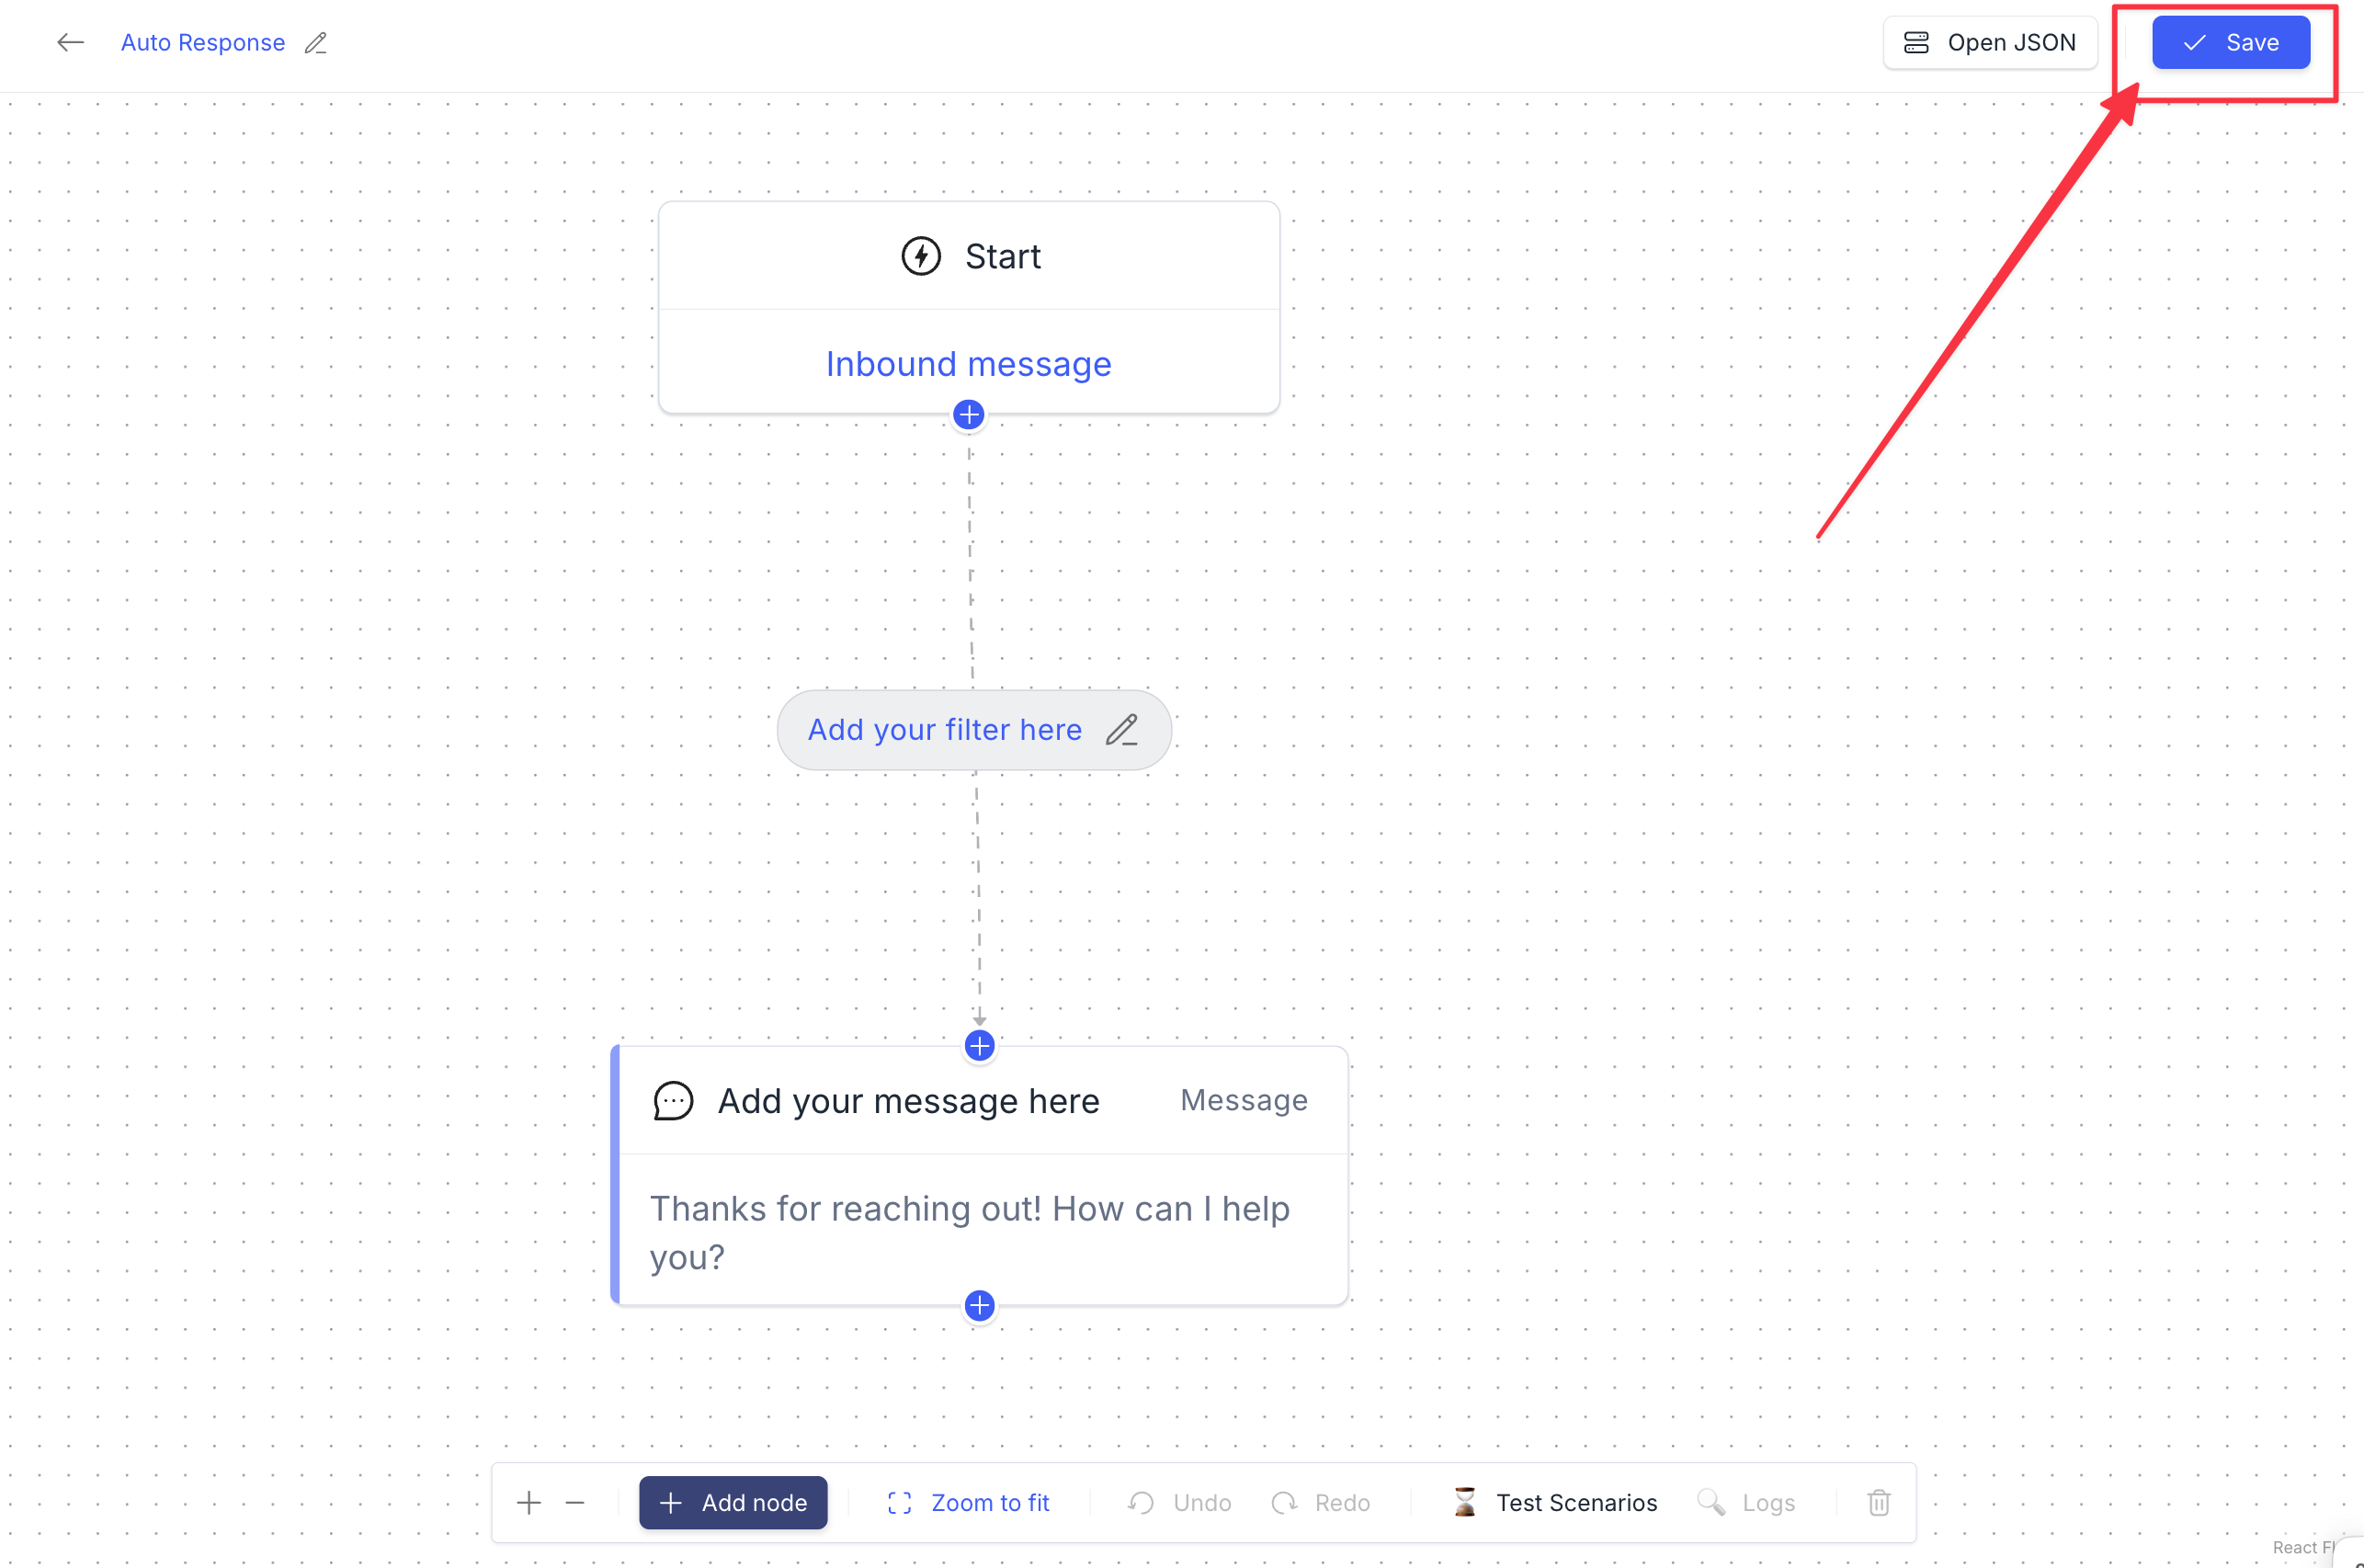The image size is (2364, 1568).
Task: Save the flow
Action: (2230, 43)
